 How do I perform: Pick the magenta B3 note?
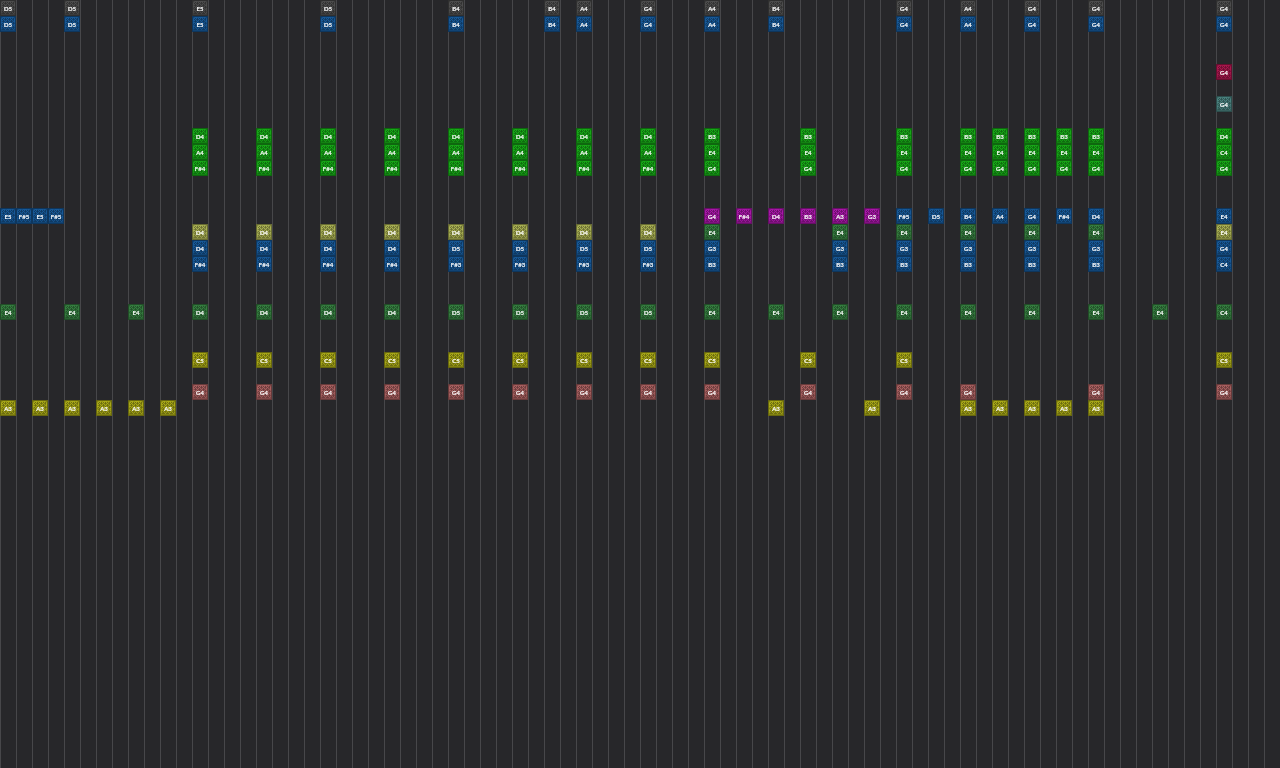[x=808, y=216]
